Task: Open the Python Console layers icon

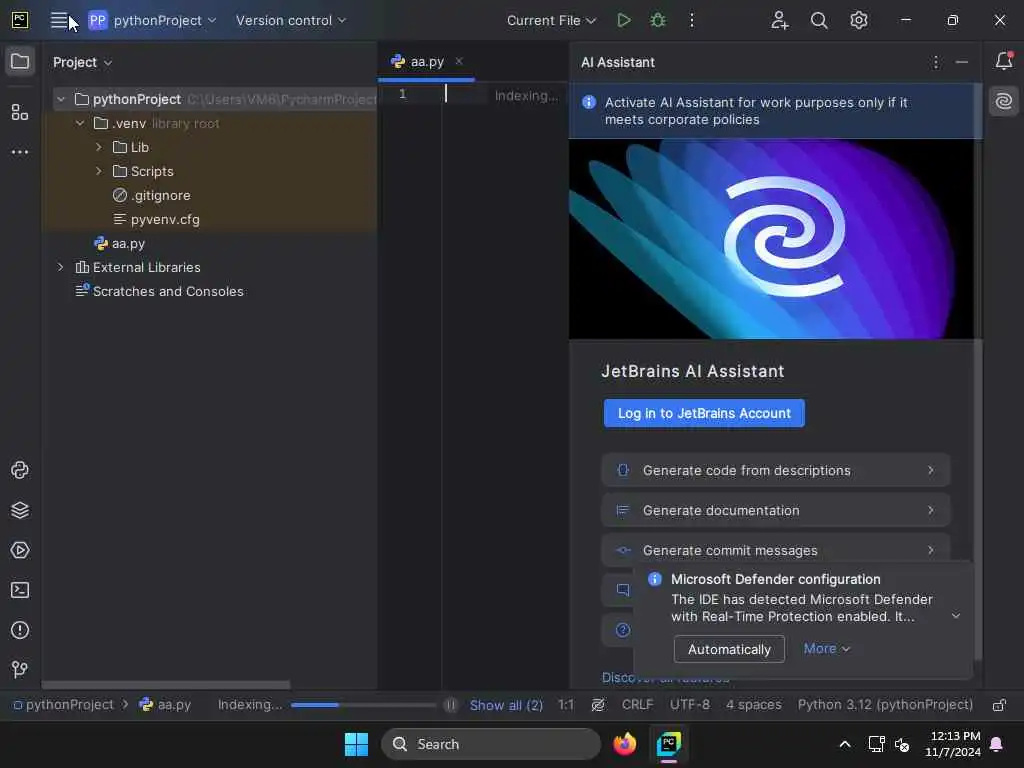Action: pyautogui.click(x=20, y=510)
